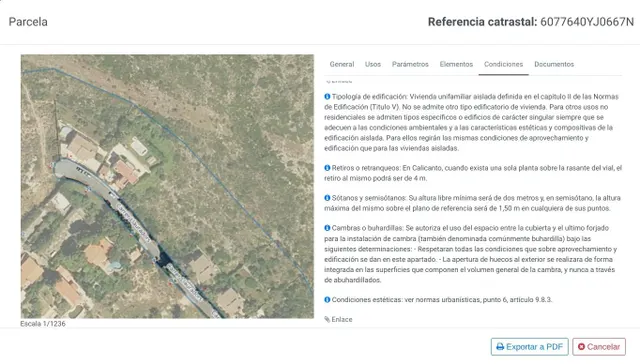Image resolution: width=640 pixels, height=364 pixels.
Task: Click the 'Retiros o retranqueos' paragraph text
Action: click(473, 173)
